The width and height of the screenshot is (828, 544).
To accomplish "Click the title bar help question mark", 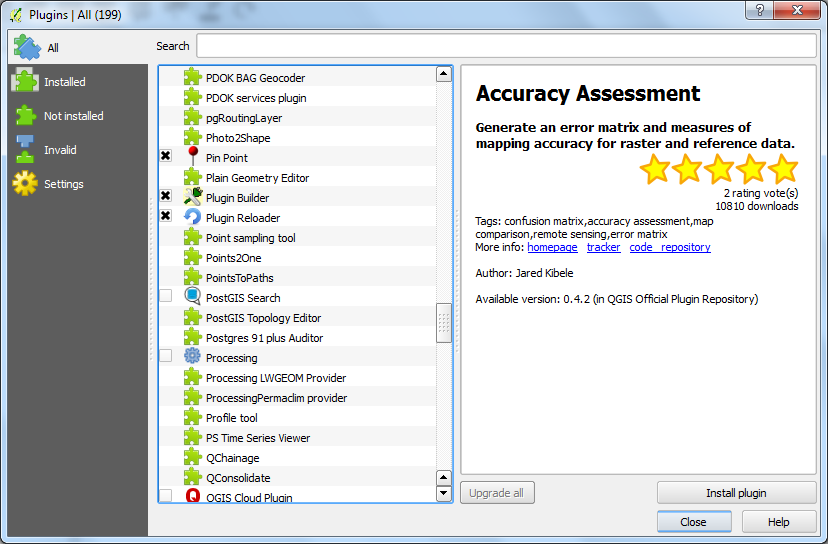I will 759,10.
